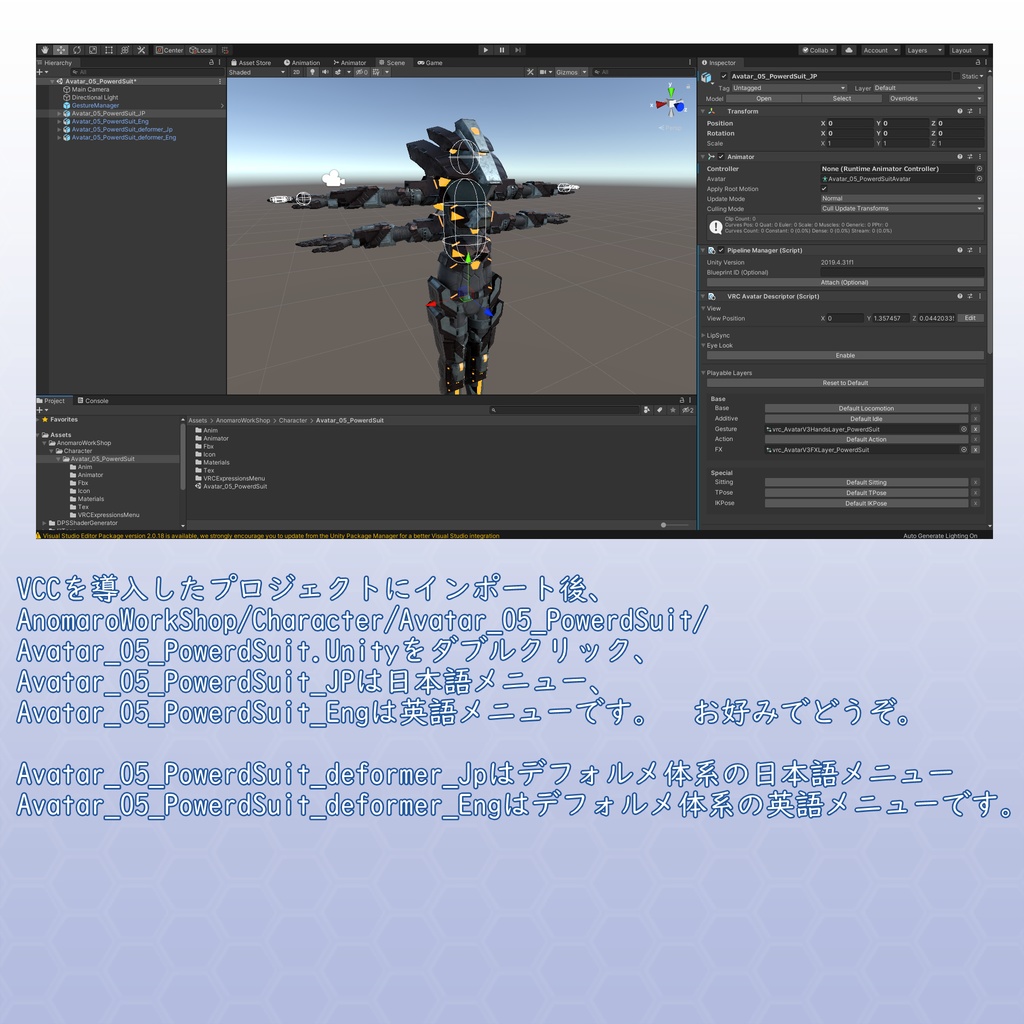
Task: Select the Scale tool in the toolbar
Action: point(93,49)
